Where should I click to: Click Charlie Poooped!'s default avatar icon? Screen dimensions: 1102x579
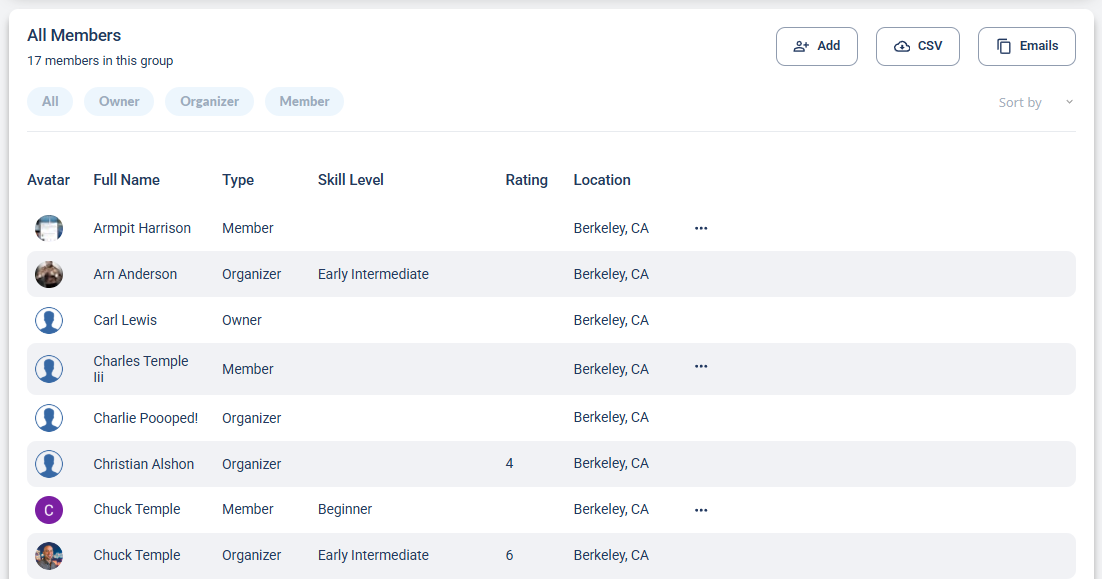click(49, 418)
